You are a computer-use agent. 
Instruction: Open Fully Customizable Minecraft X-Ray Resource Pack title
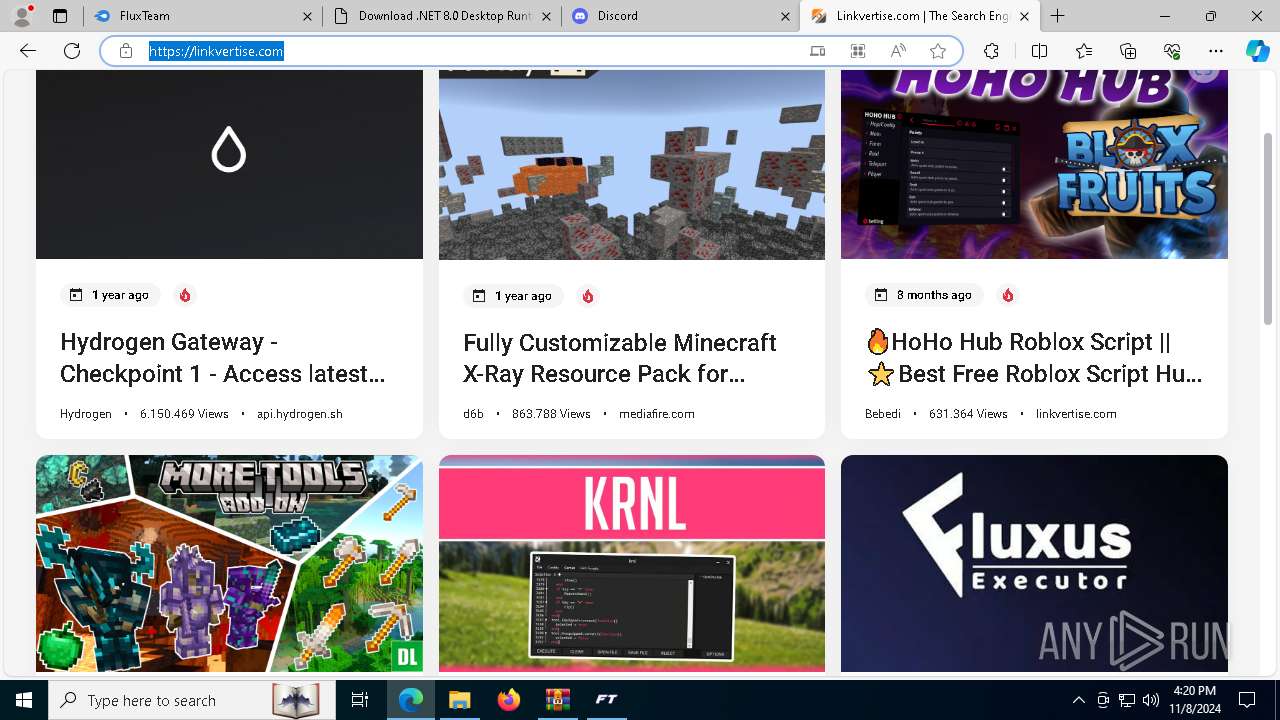620,358
